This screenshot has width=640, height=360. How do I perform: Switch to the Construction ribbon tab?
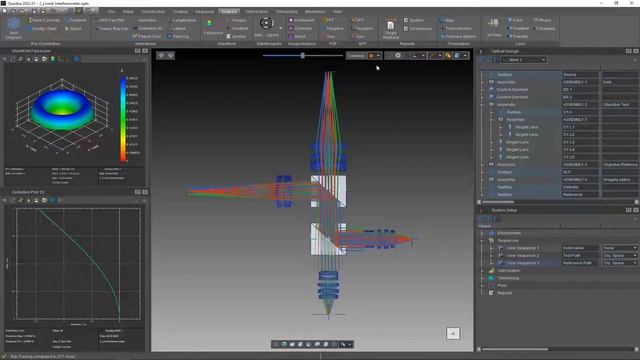pyautogui.click(x=153, y=11)
